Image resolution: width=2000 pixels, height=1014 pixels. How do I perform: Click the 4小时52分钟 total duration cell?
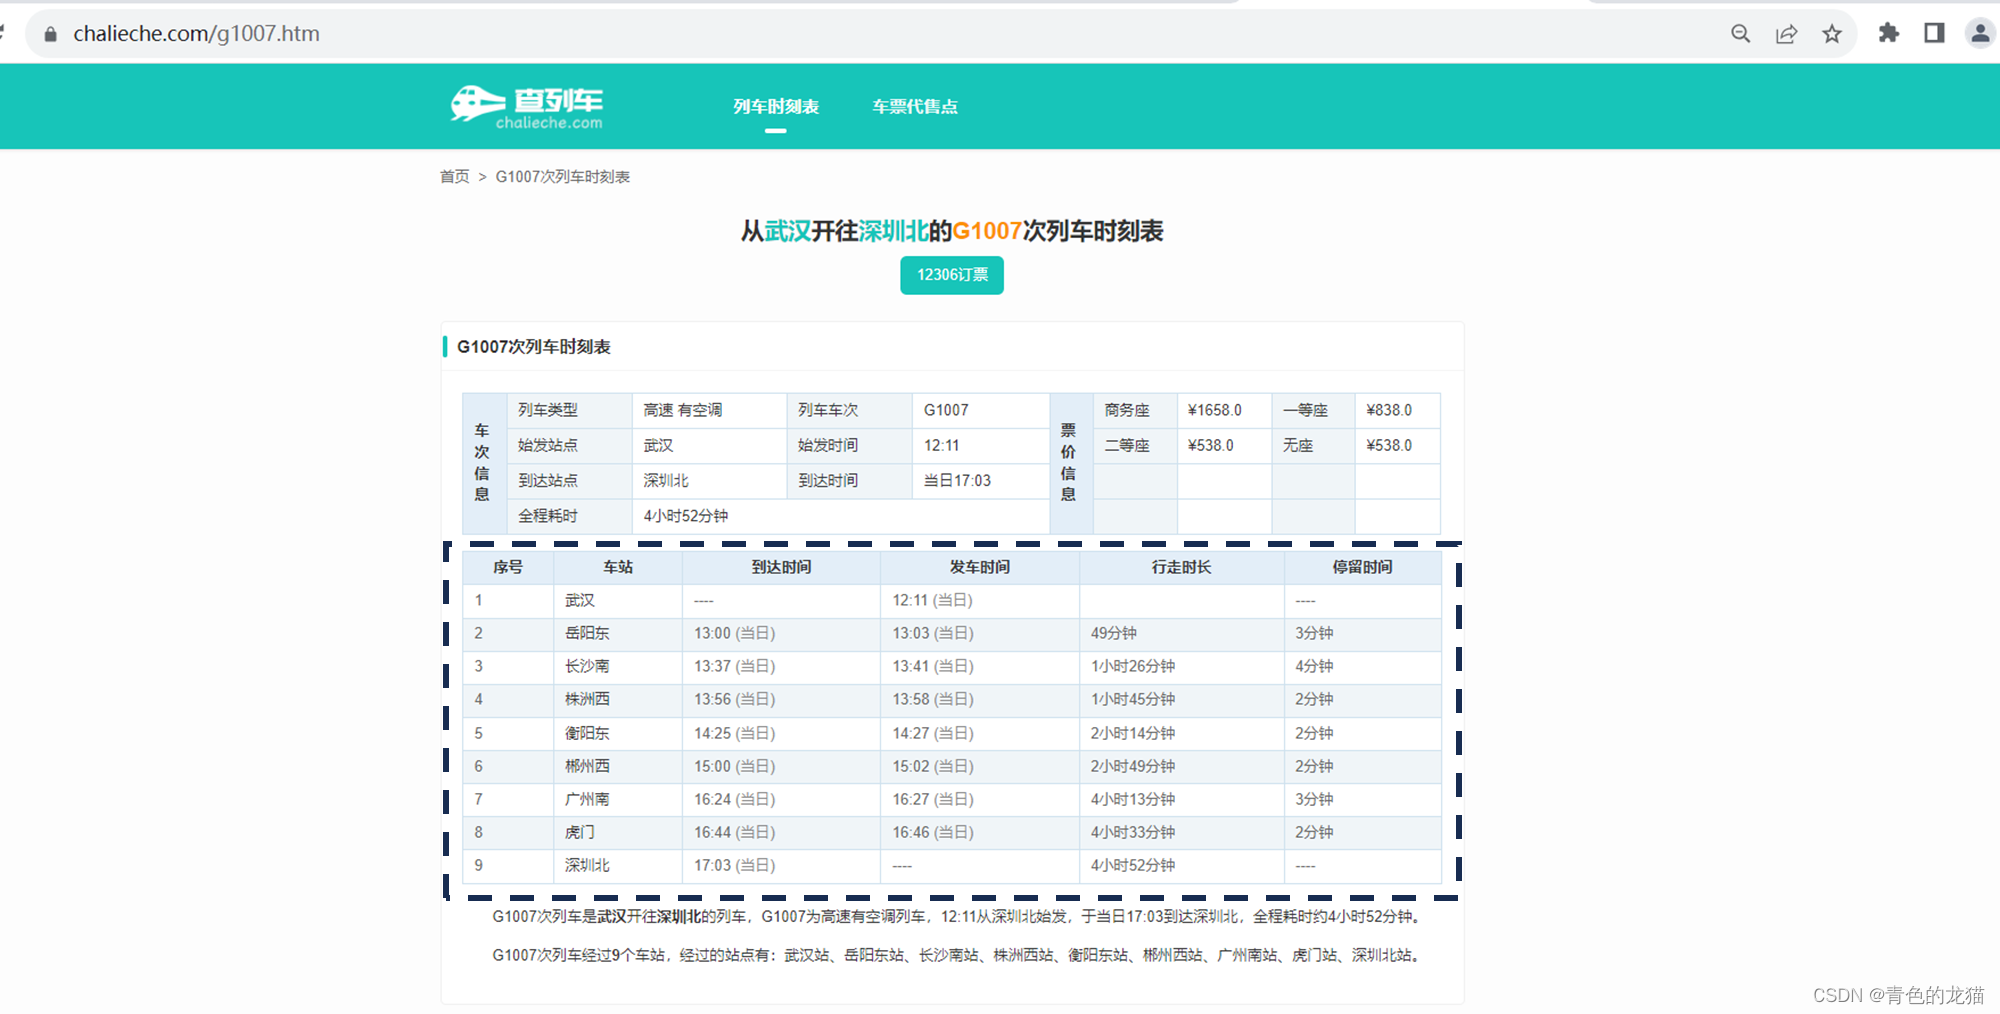point(841,516)
